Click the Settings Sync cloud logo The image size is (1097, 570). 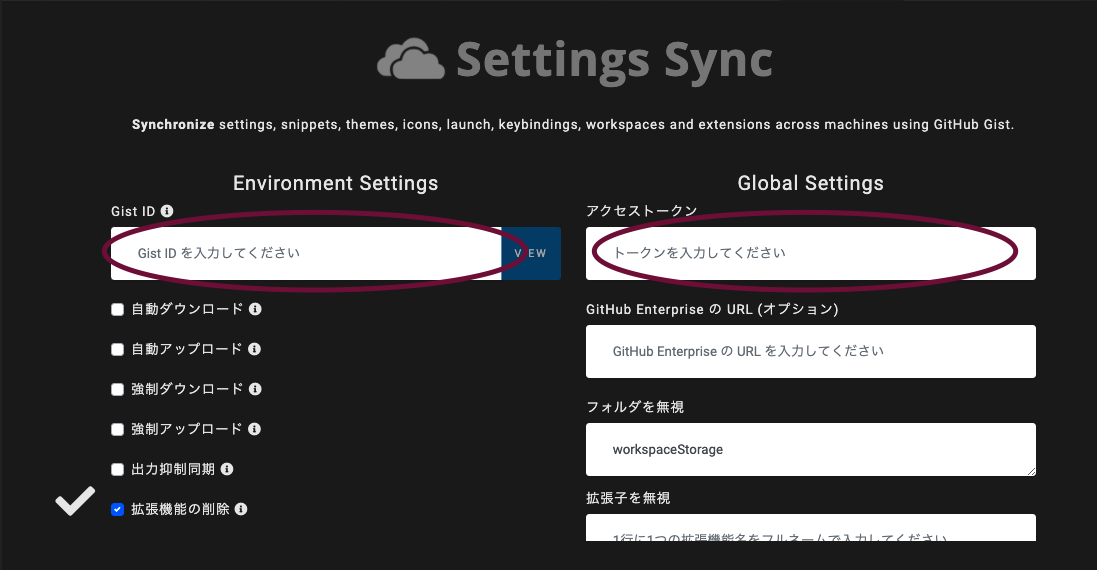411,59
